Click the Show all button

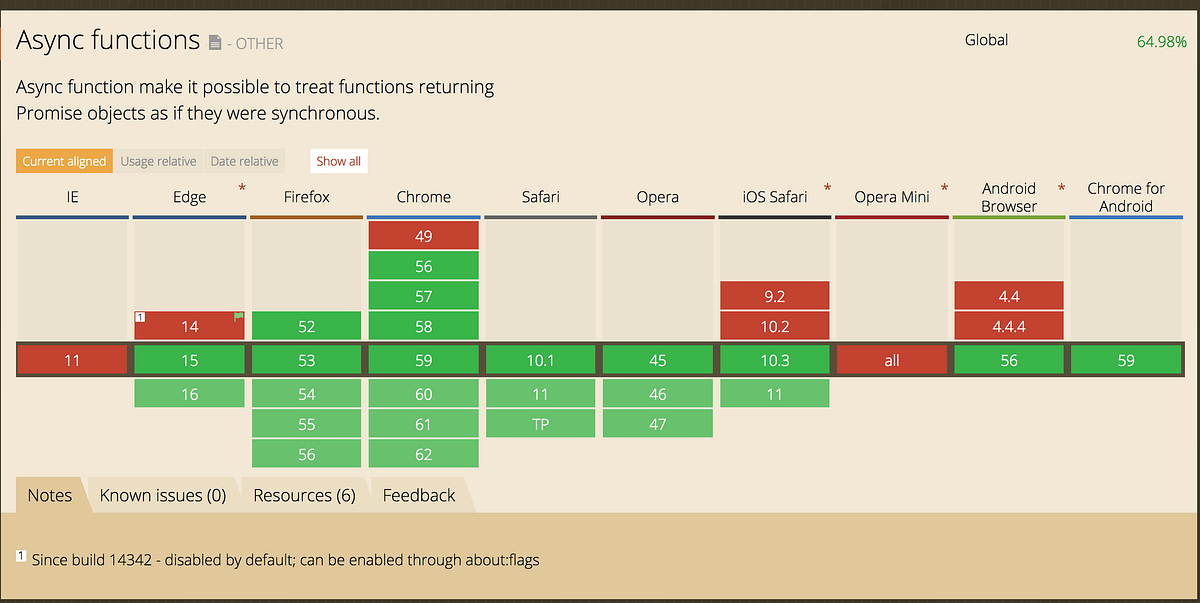338,160
